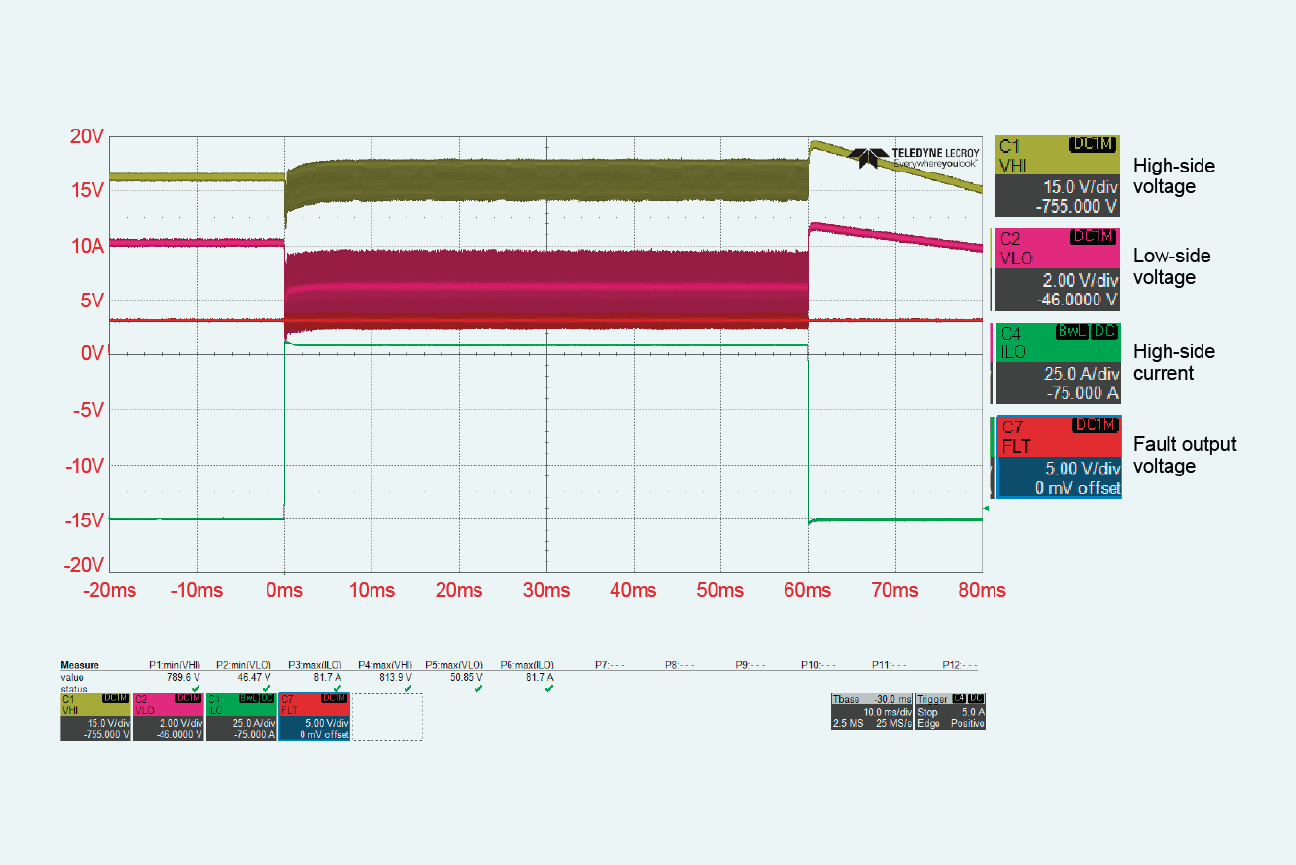Open the small C4 ILO box in bottom row

coord(240,716)
